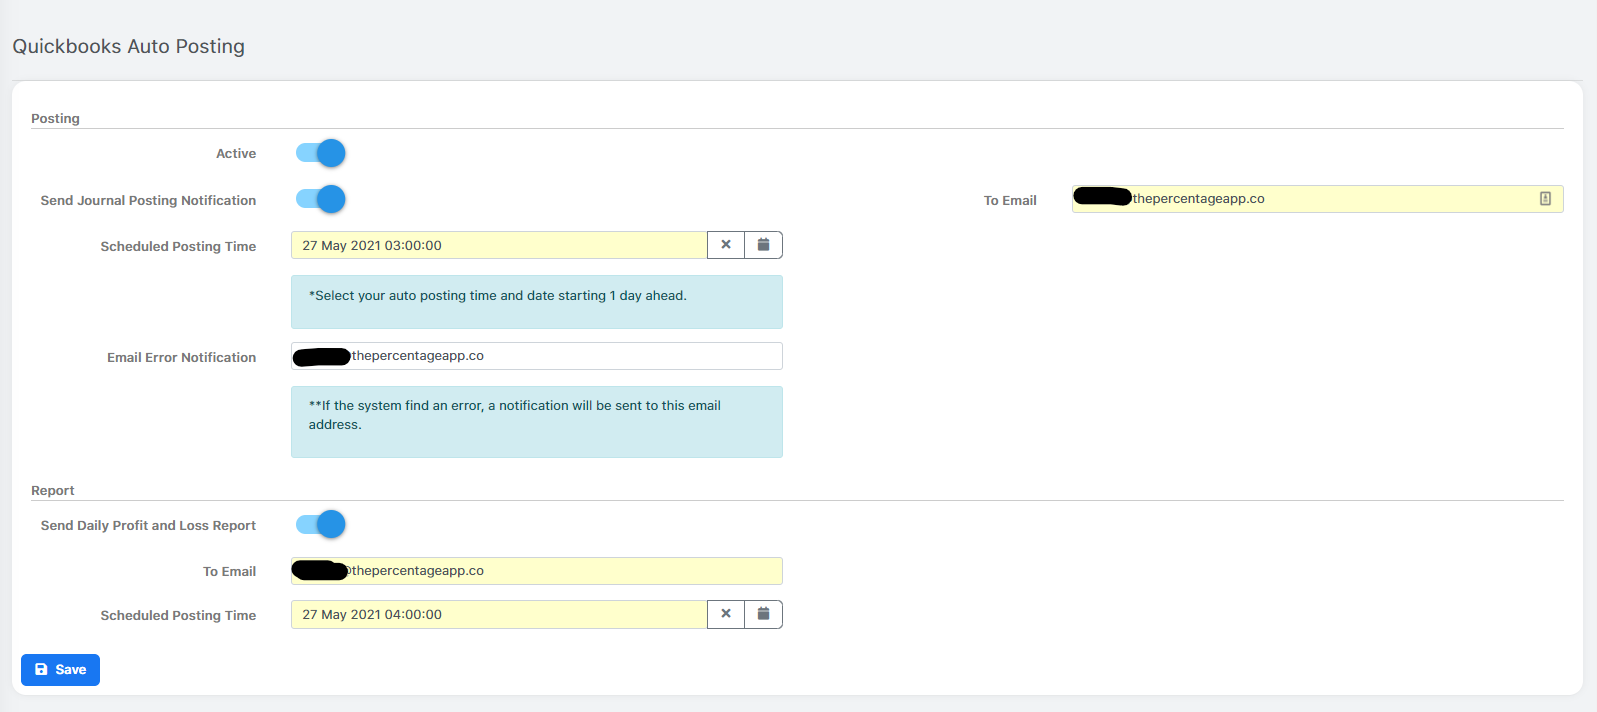Focus the Email Error Notification input
This screenshot has width=1597, height=712.
click(x=537, y=356)
